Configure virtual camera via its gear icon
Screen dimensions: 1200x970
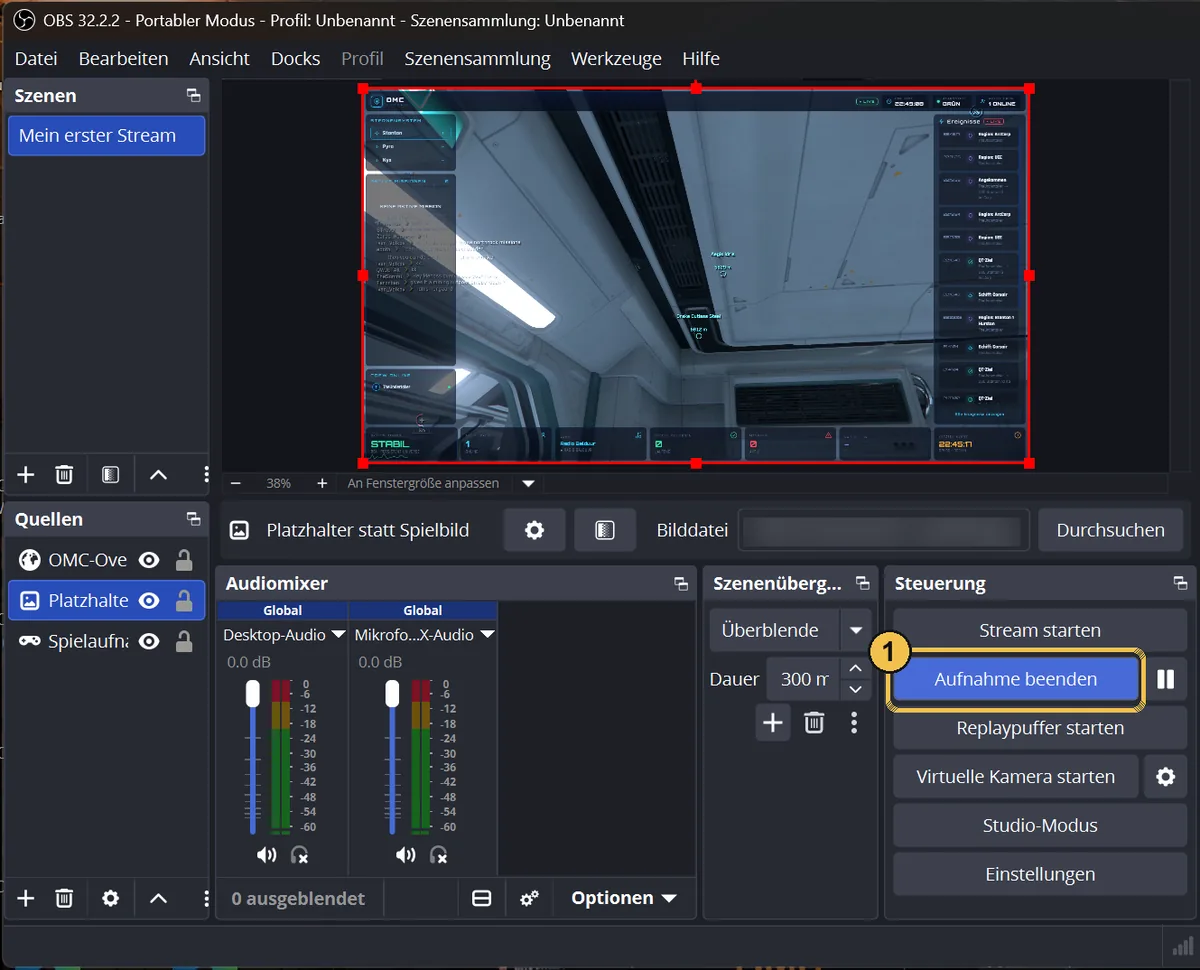(x=1165, y=777)
